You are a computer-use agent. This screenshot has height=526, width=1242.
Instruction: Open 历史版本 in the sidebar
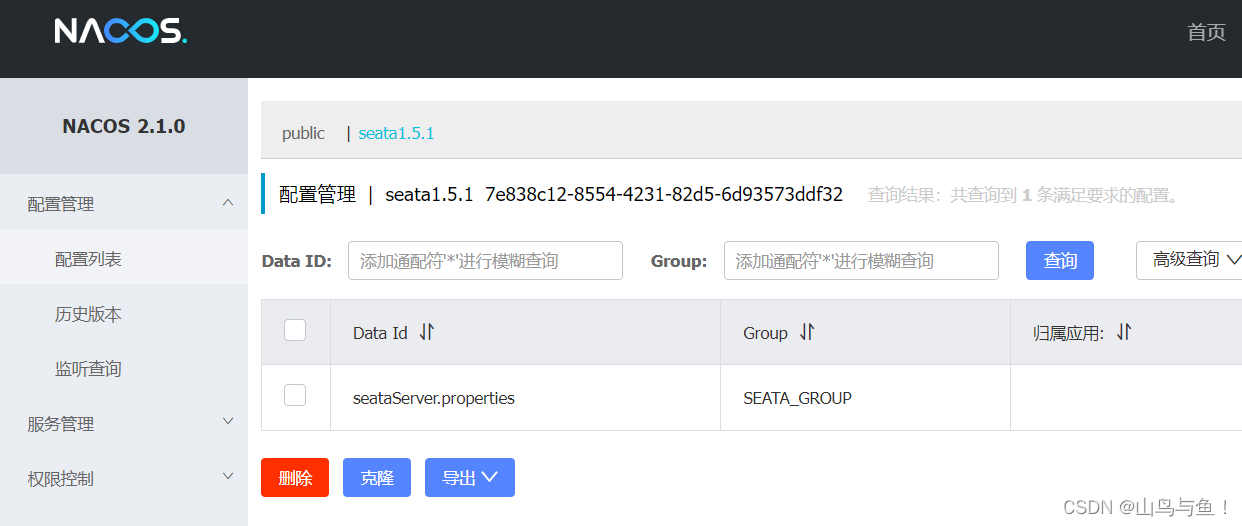pyautogui.click(x=124, y=314)
